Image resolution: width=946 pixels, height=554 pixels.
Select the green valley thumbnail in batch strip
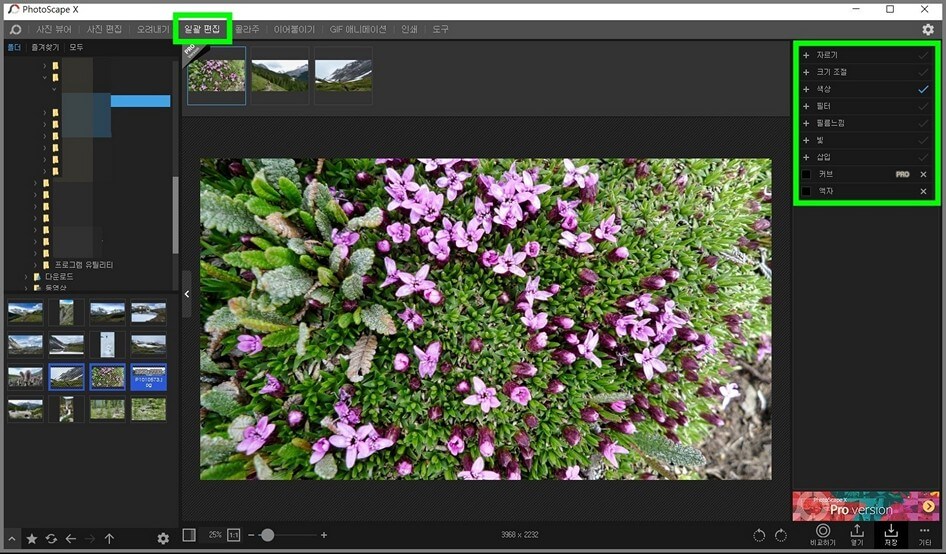(x=280, y=75)
